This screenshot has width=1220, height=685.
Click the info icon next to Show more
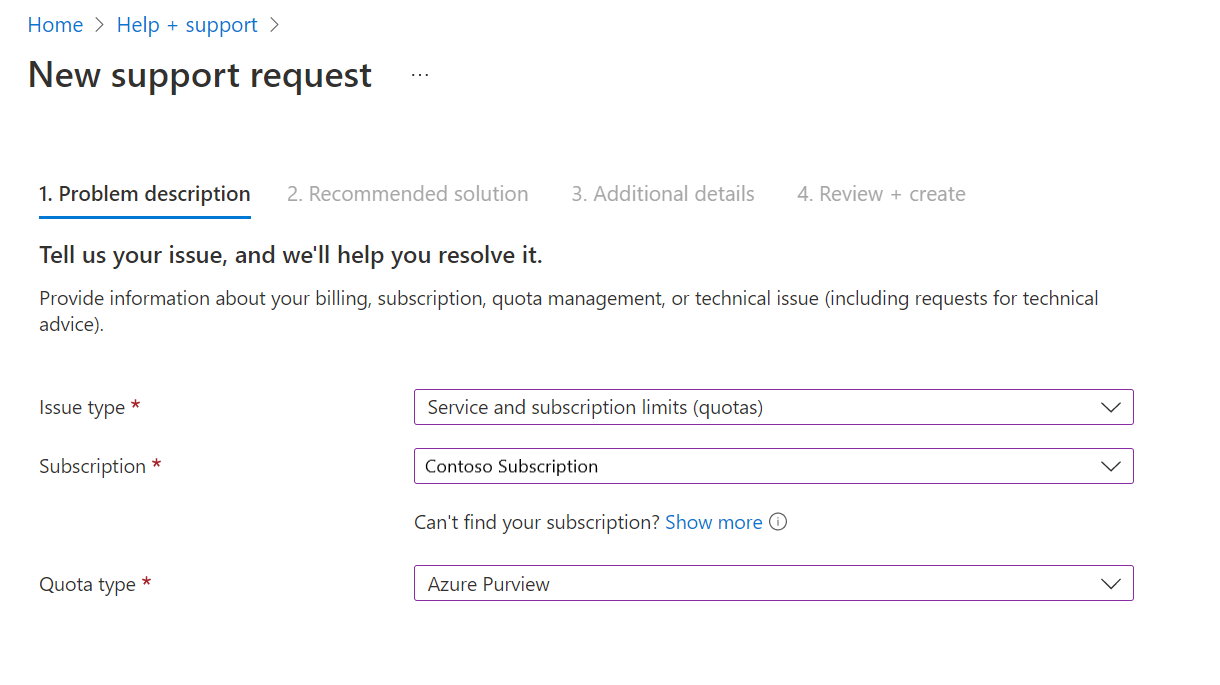(778, 521)
